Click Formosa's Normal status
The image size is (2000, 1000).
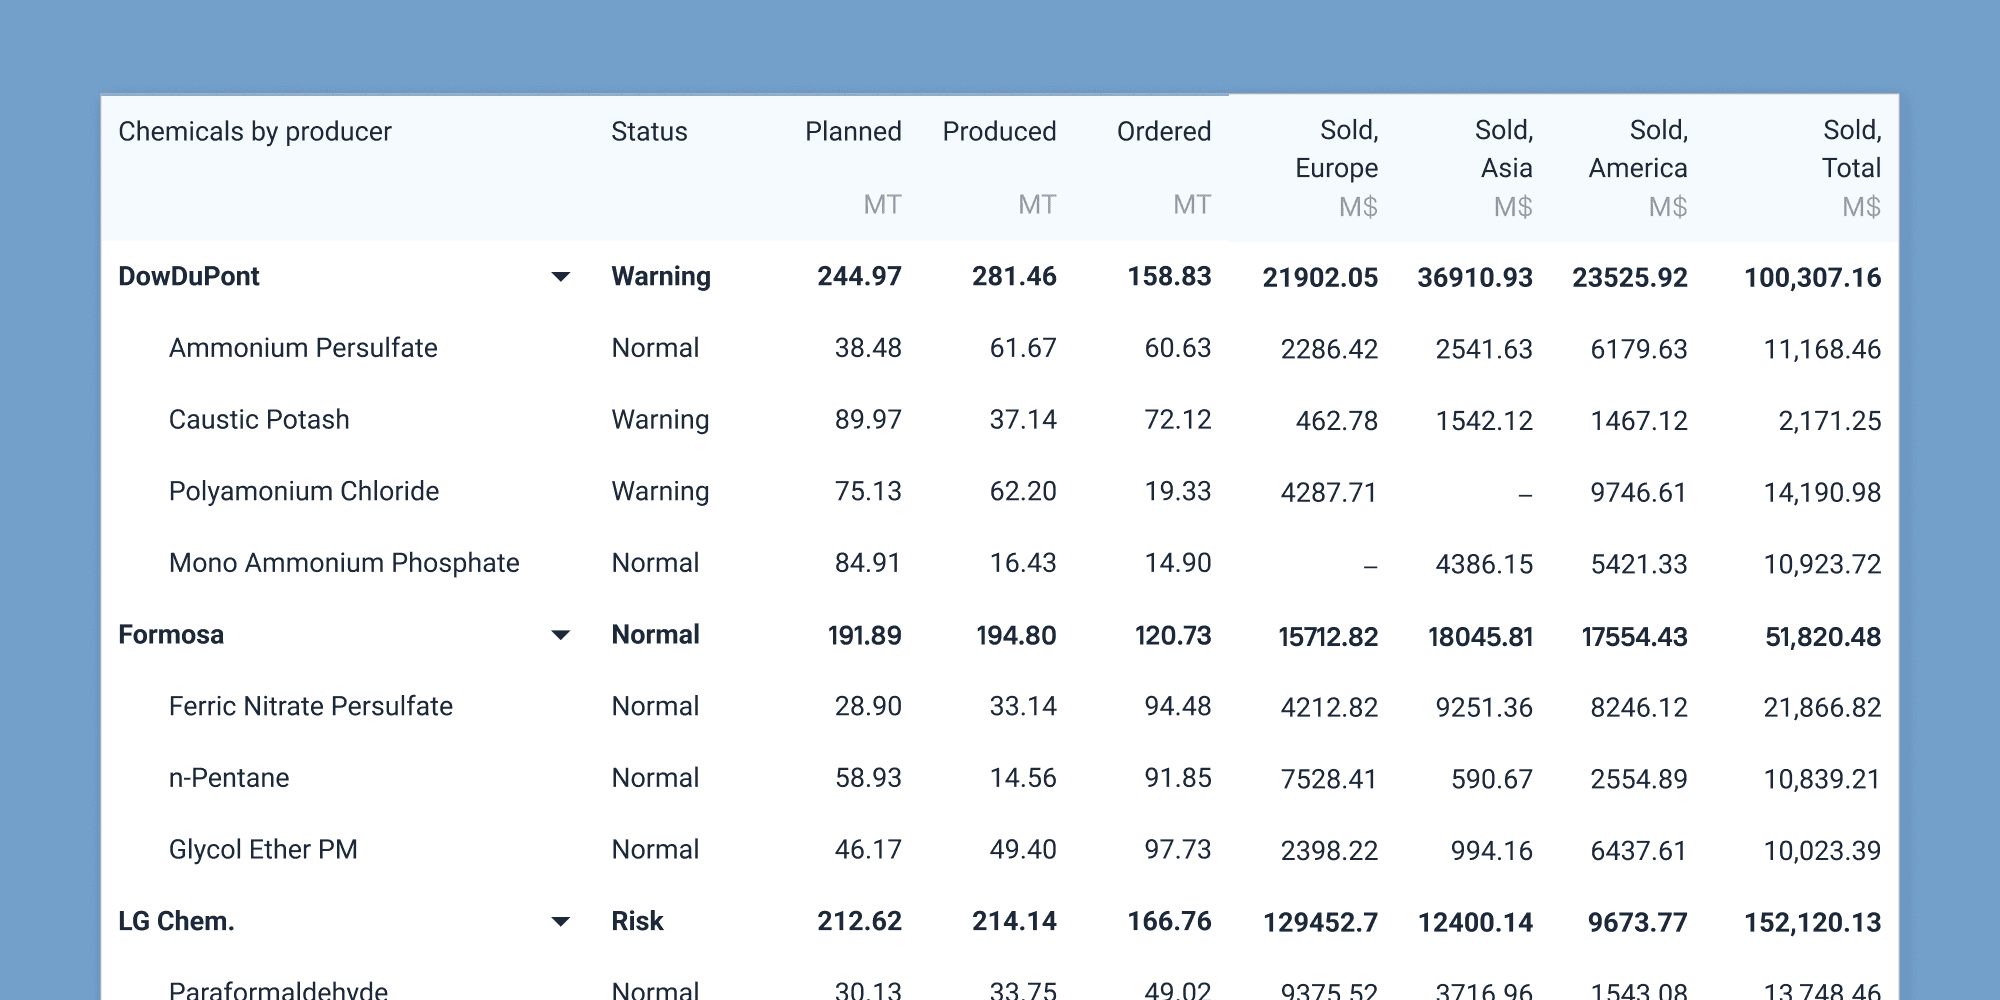coord(655,634)
